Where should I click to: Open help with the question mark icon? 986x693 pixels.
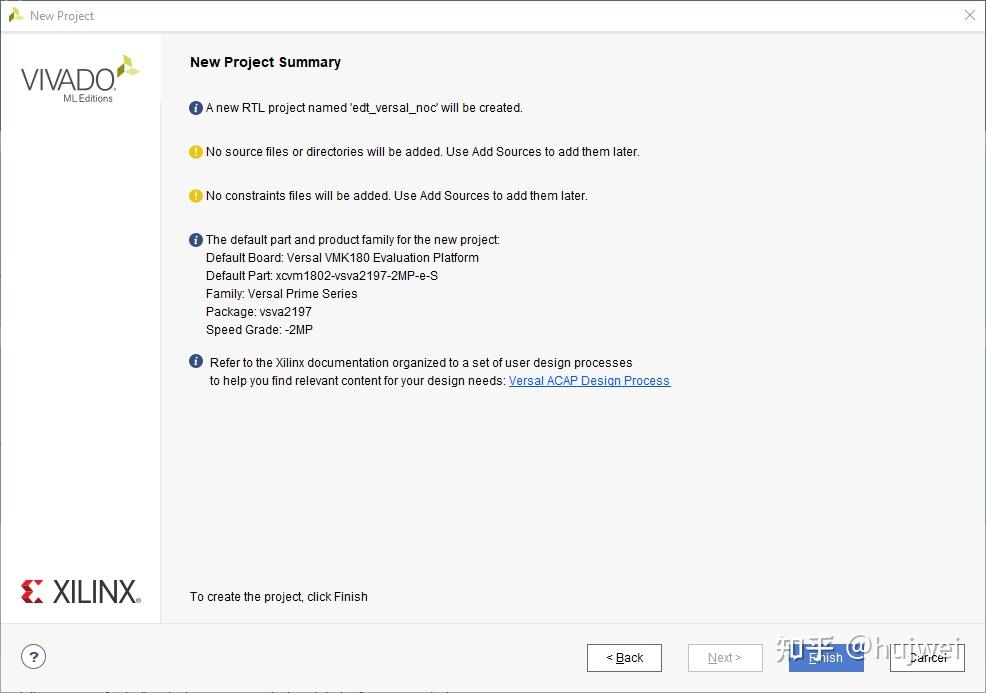click(34, 657)
